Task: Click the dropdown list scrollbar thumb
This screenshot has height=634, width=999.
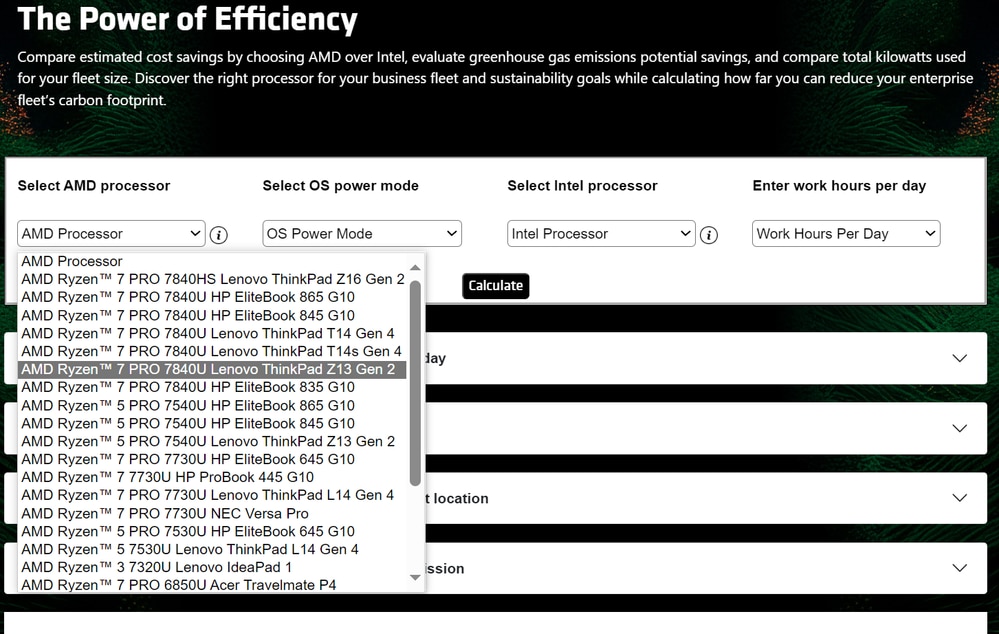Action: click(x=415, y=382)
